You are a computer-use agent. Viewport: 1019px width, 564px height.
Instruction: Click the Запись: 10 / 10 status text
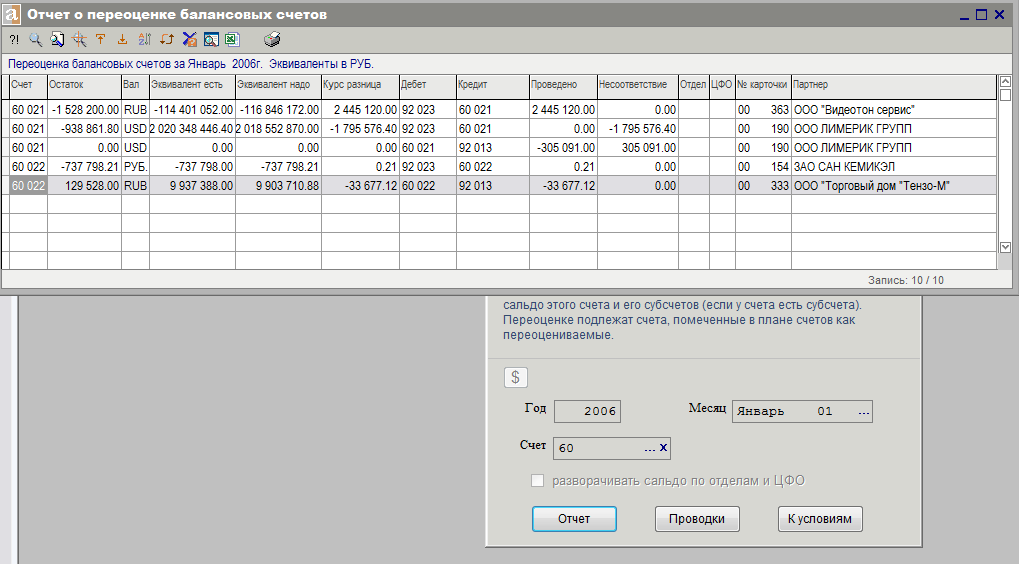coord(906,280)
